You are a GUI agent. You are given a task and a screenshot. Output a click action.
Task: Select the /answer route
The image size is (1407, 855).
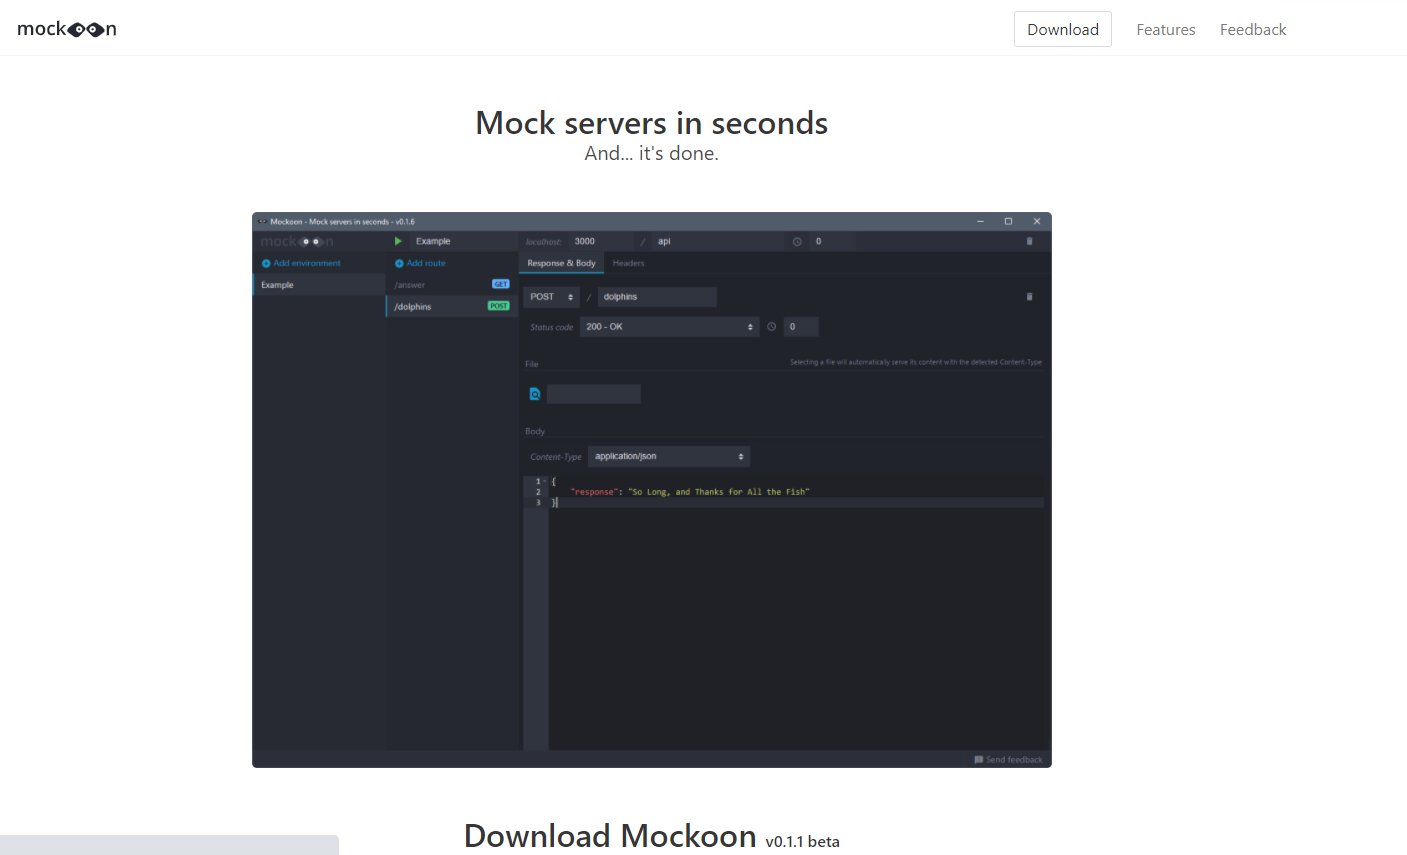click(452, 285)
